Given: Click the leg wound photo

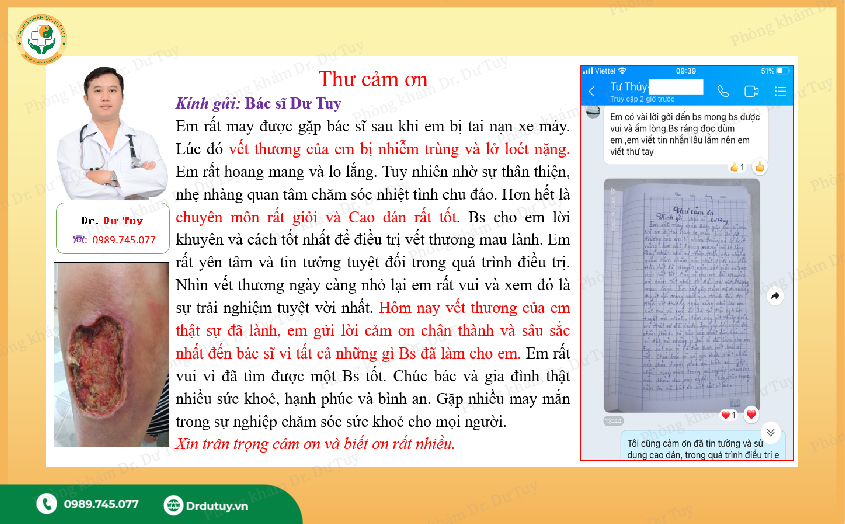Looking at the screenshot, I should [112, 355].
